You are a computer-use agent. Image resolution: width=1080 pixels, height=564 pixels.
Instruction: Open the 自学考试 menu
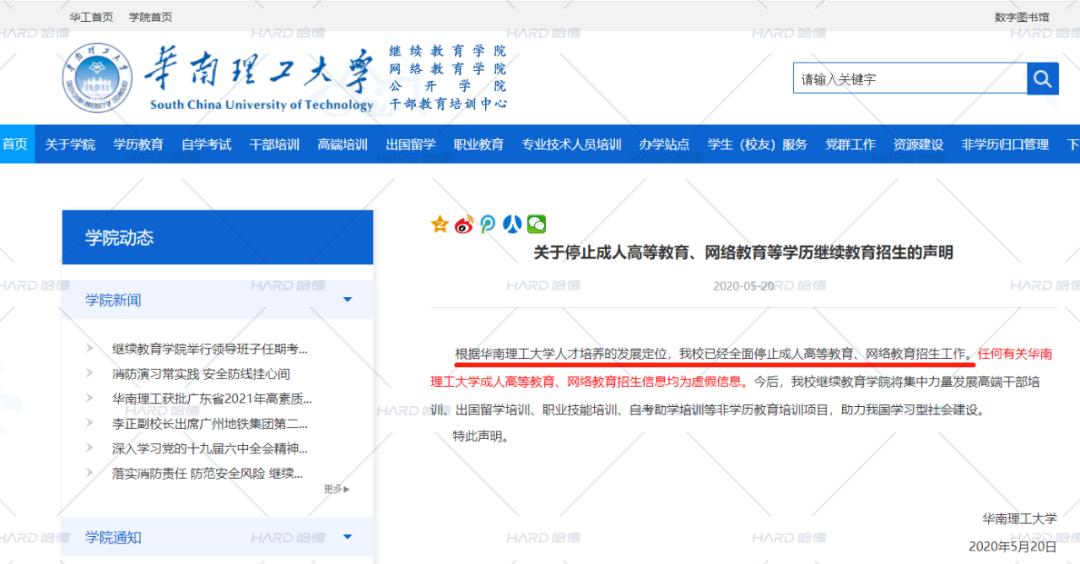click(x=206, y=144)
